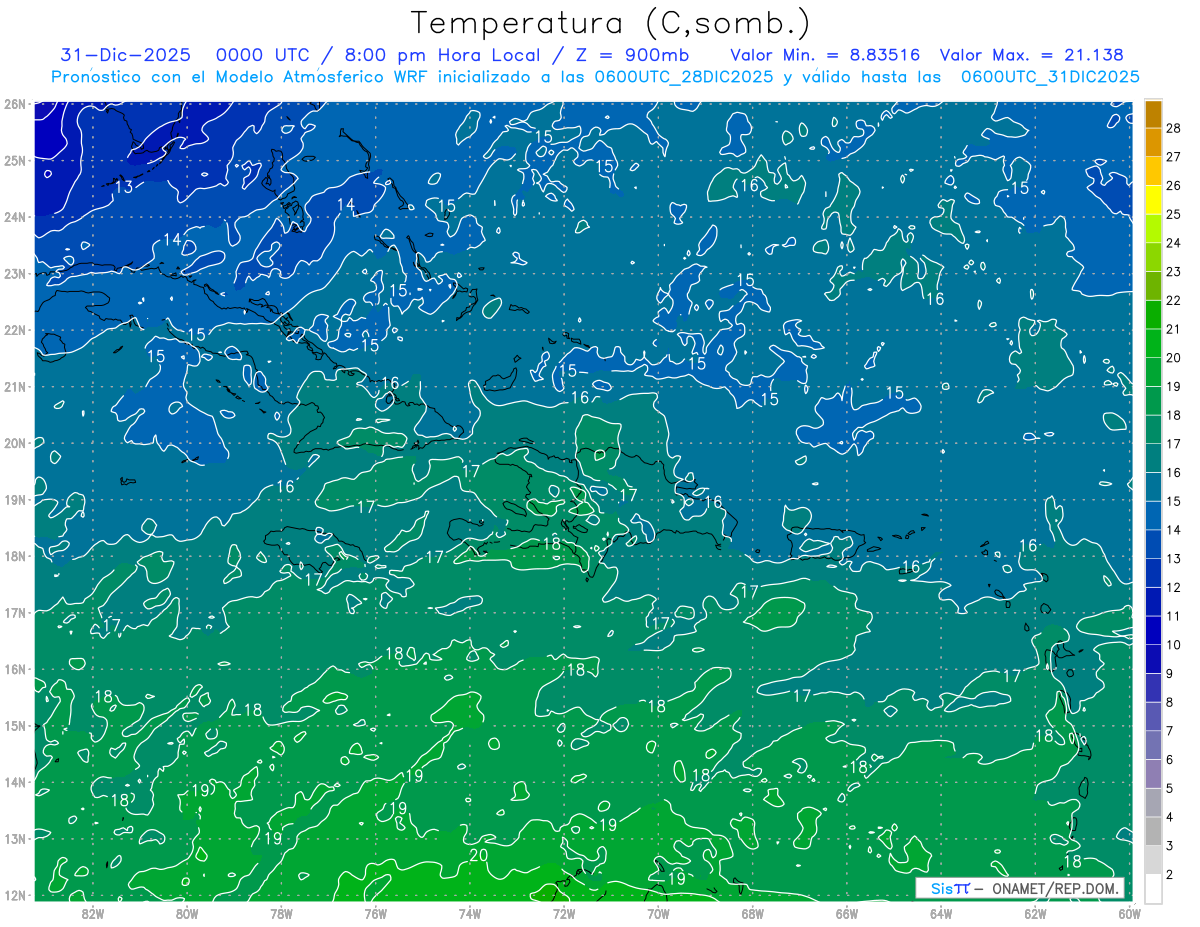
Task: Click the latitude label "17N"
Action: 15,613
